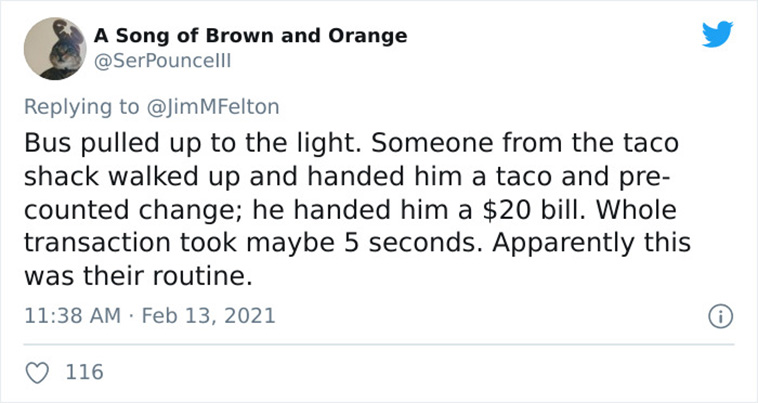The width and height of the screenshot is (758, 403).
Task: Click 'transaction took maybe 5 seconds' text
Action: (253, 243)
